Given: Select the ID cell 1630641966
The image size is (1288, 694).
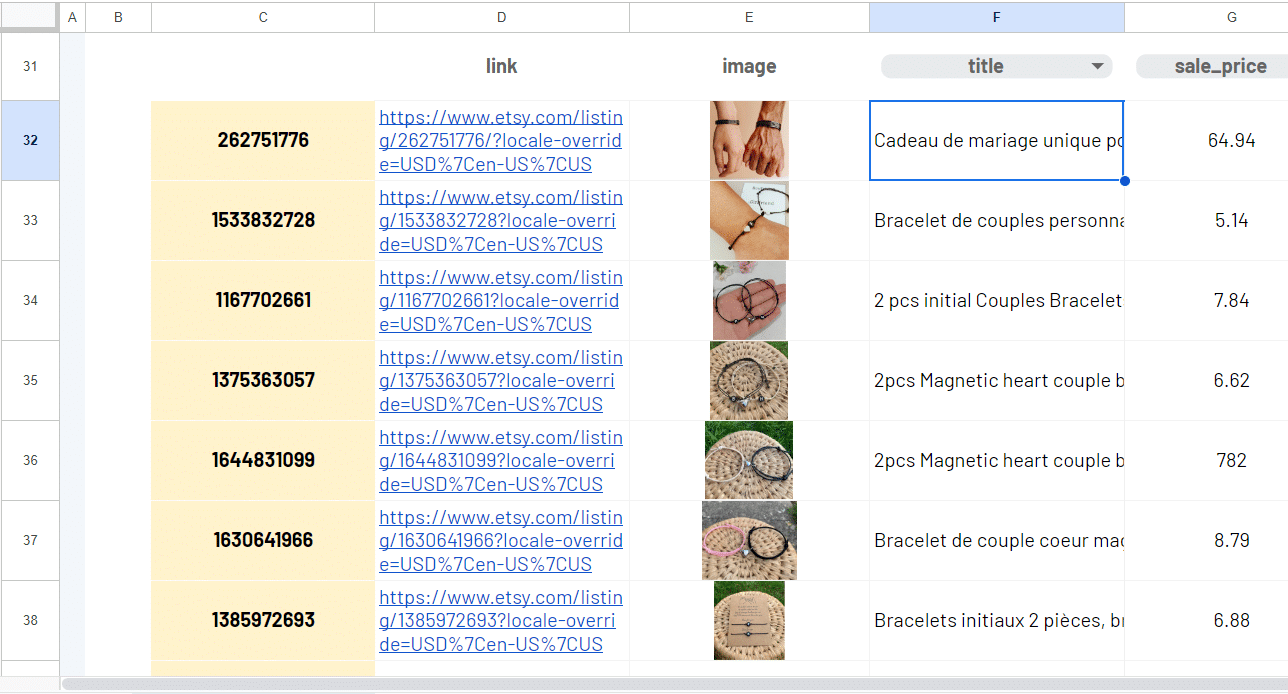Looking at the screenshot, I should 263,540.
